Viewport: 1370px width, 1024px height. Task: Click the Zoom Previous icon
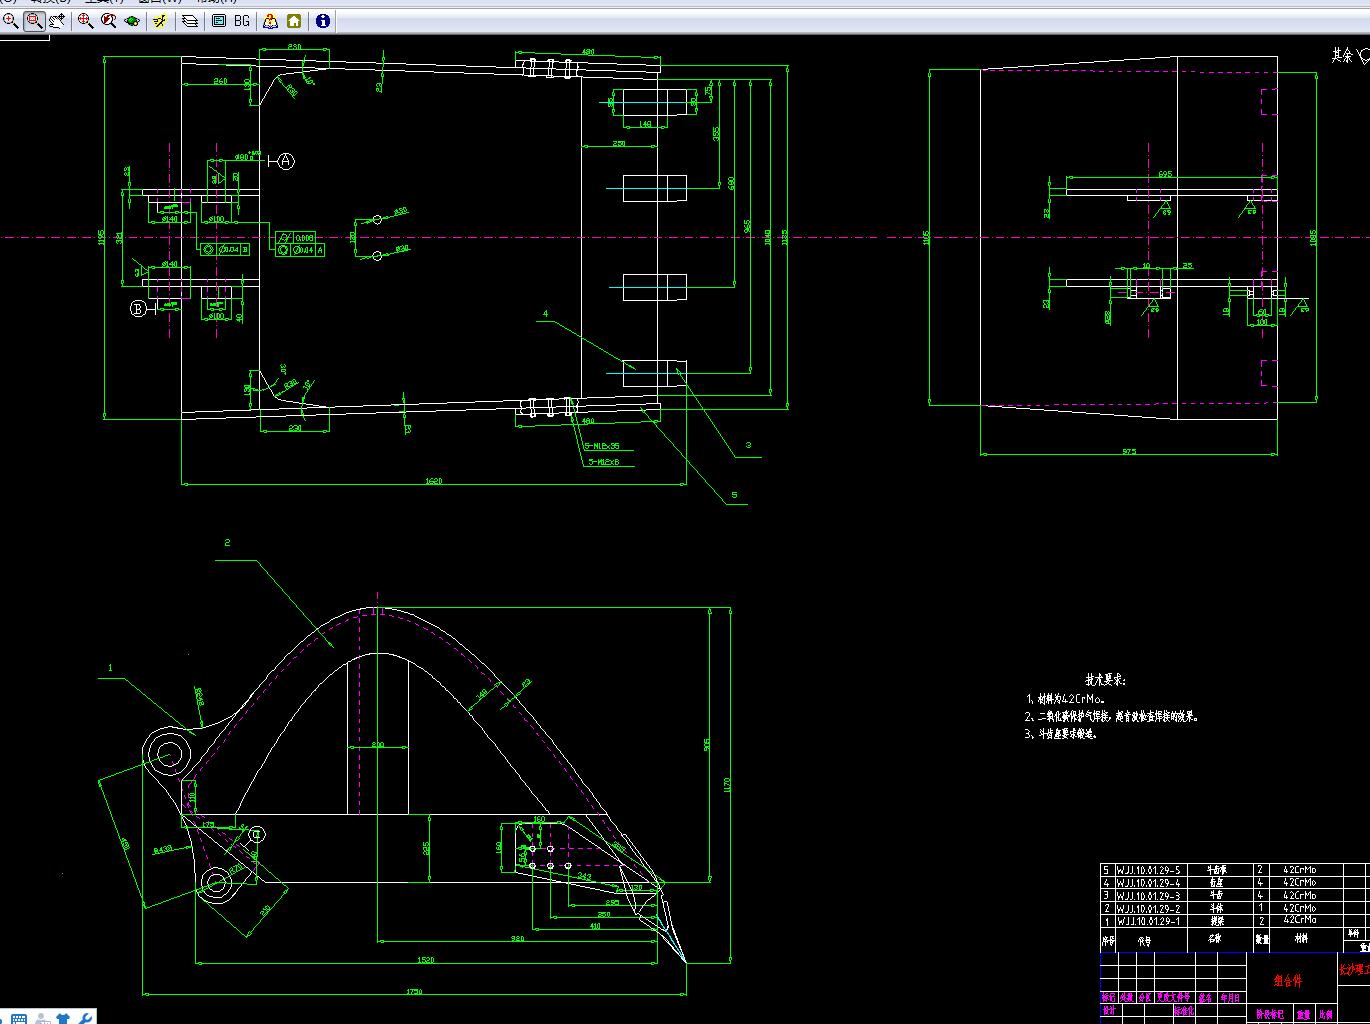[109, 21]
